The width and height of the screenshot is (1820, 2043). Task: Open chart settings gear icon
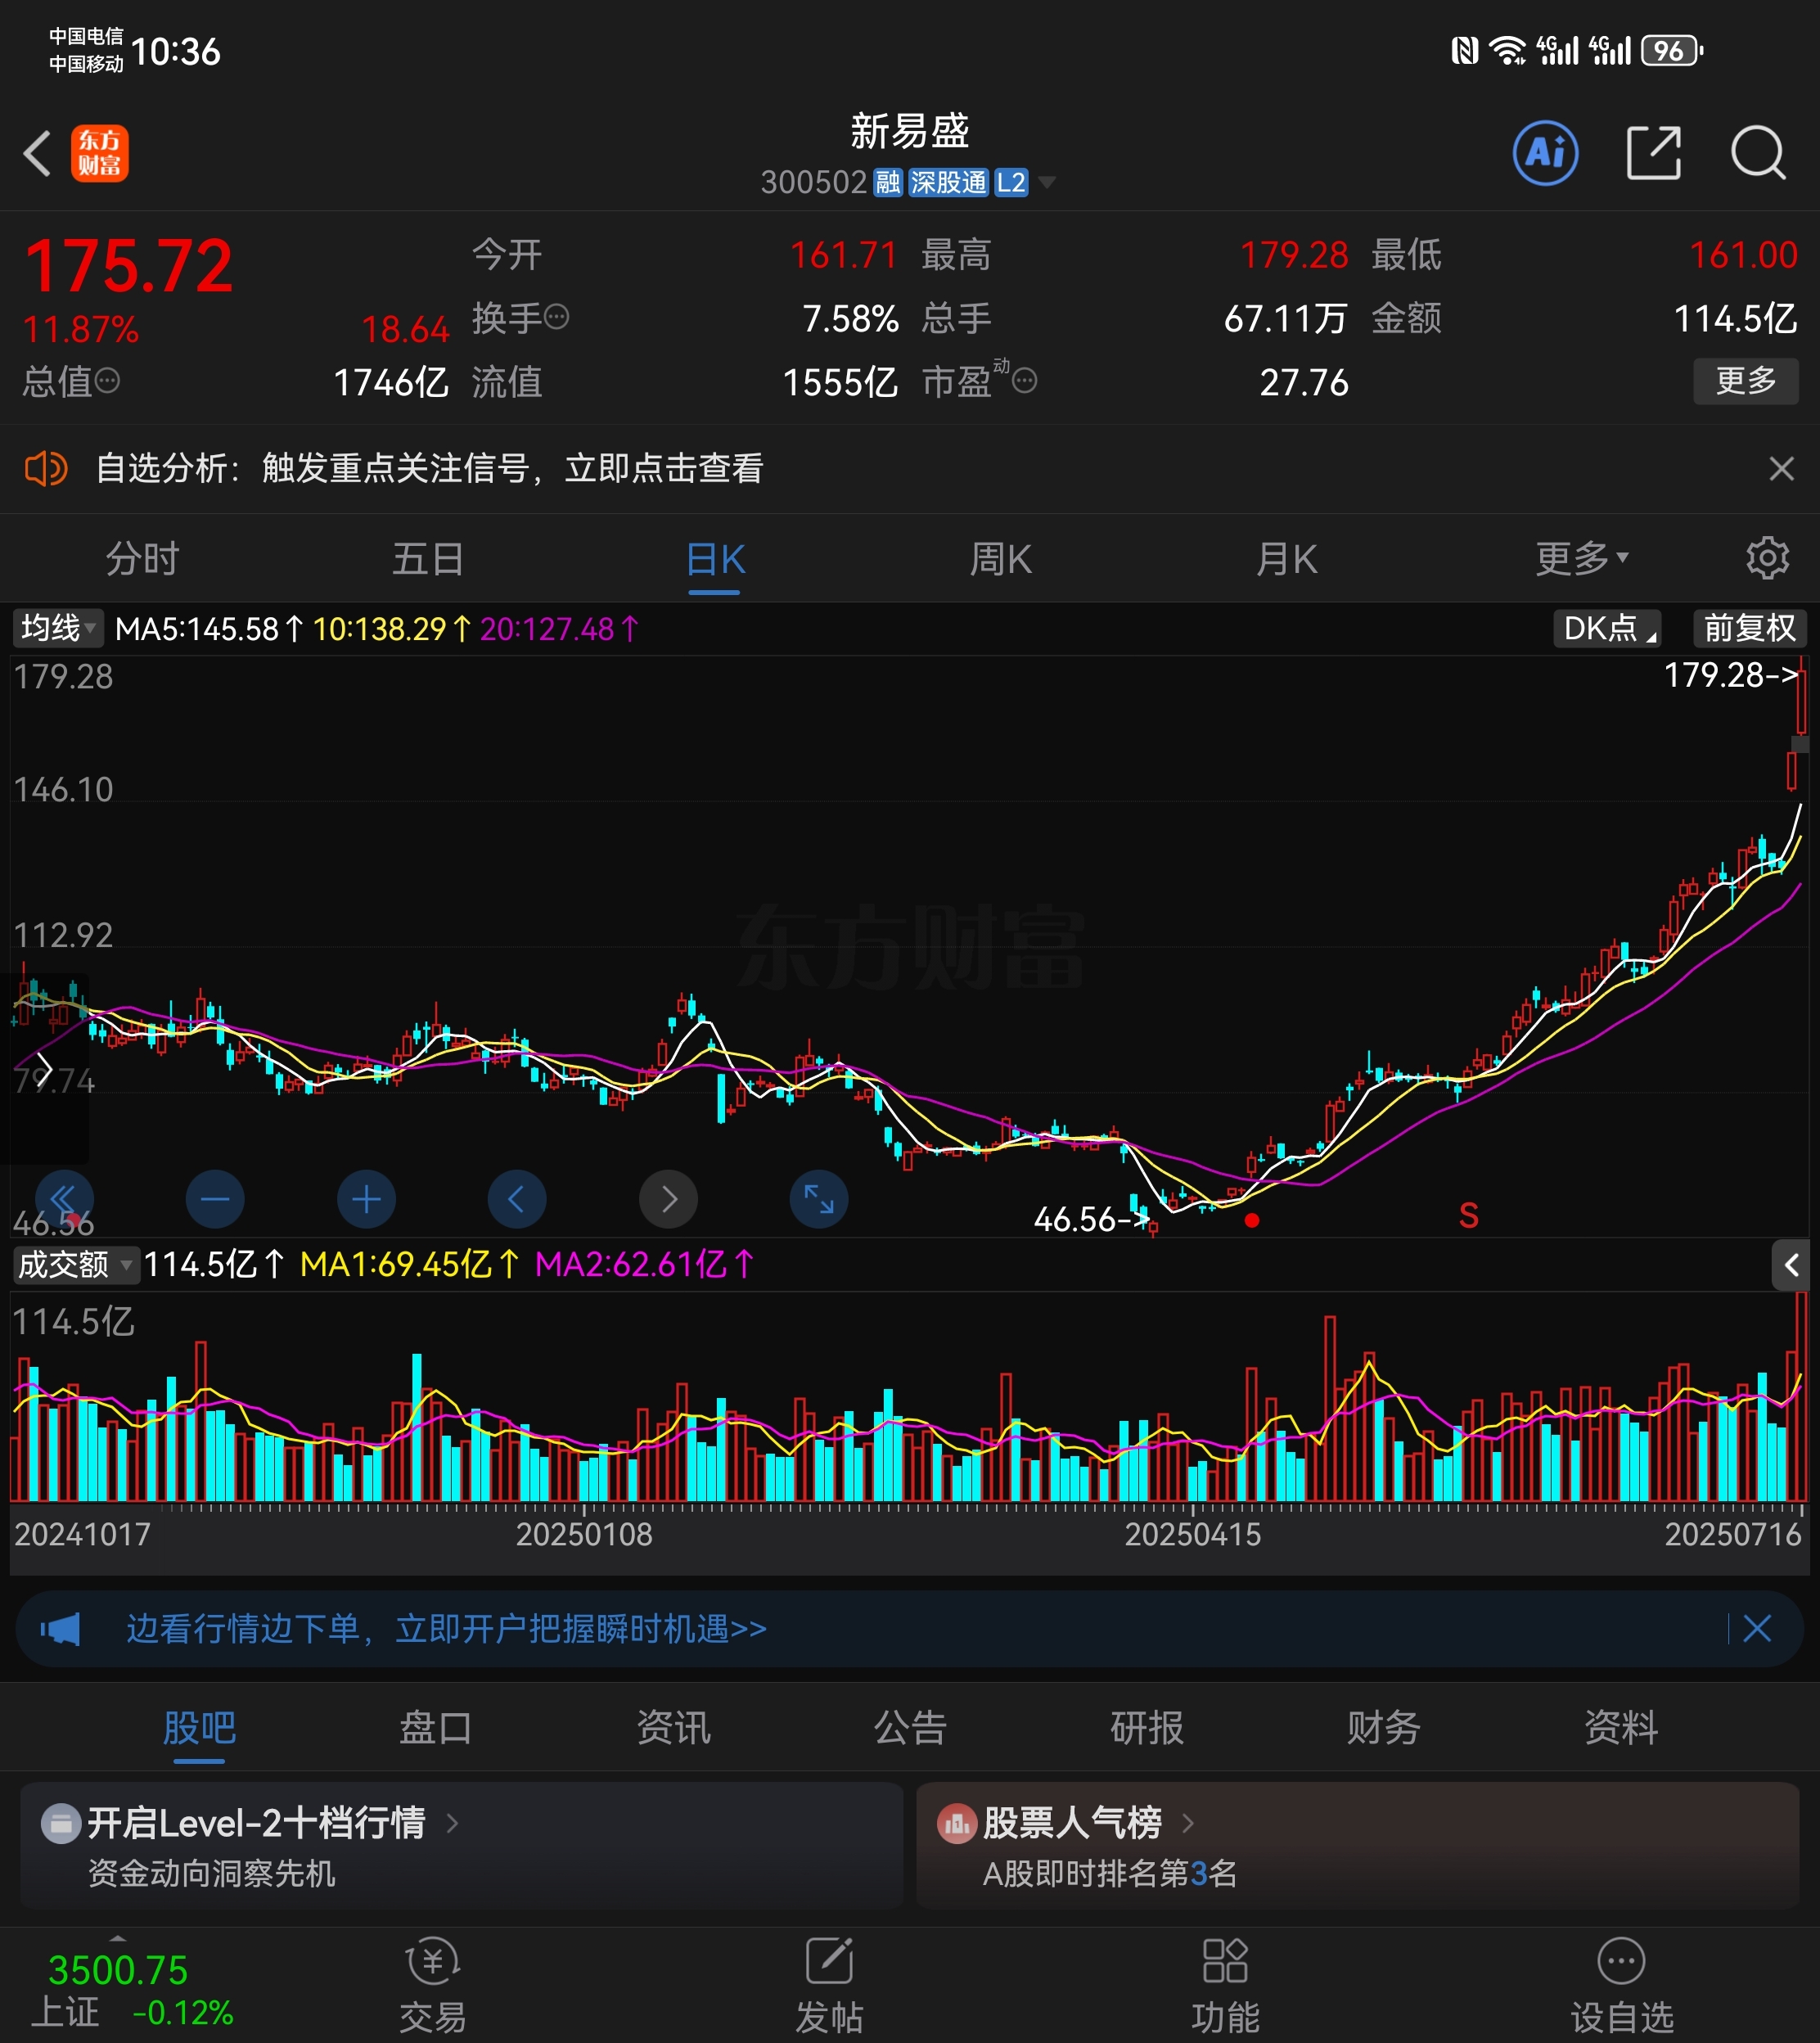pos(1767,558)
